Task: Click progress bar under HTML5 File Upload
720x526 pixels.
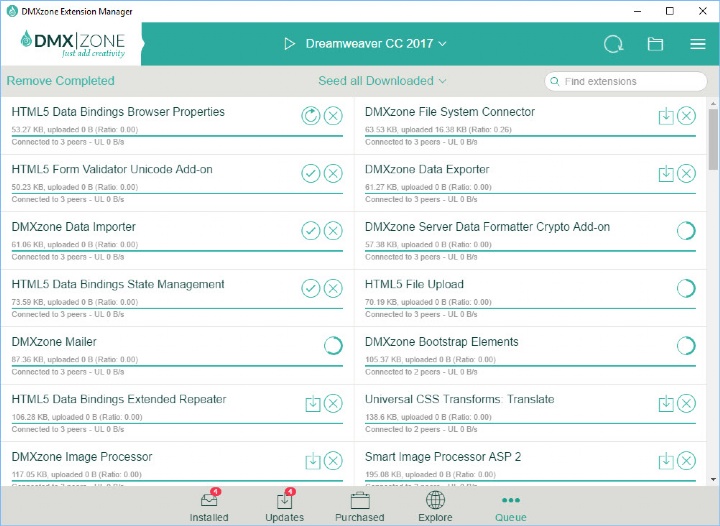Action: click(x=530, y=308)
